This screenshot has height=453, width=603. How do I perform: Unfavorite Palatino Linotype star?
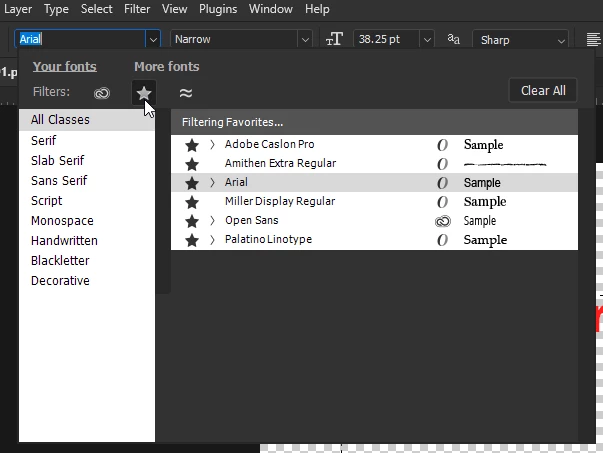click(x=192, y=240)
